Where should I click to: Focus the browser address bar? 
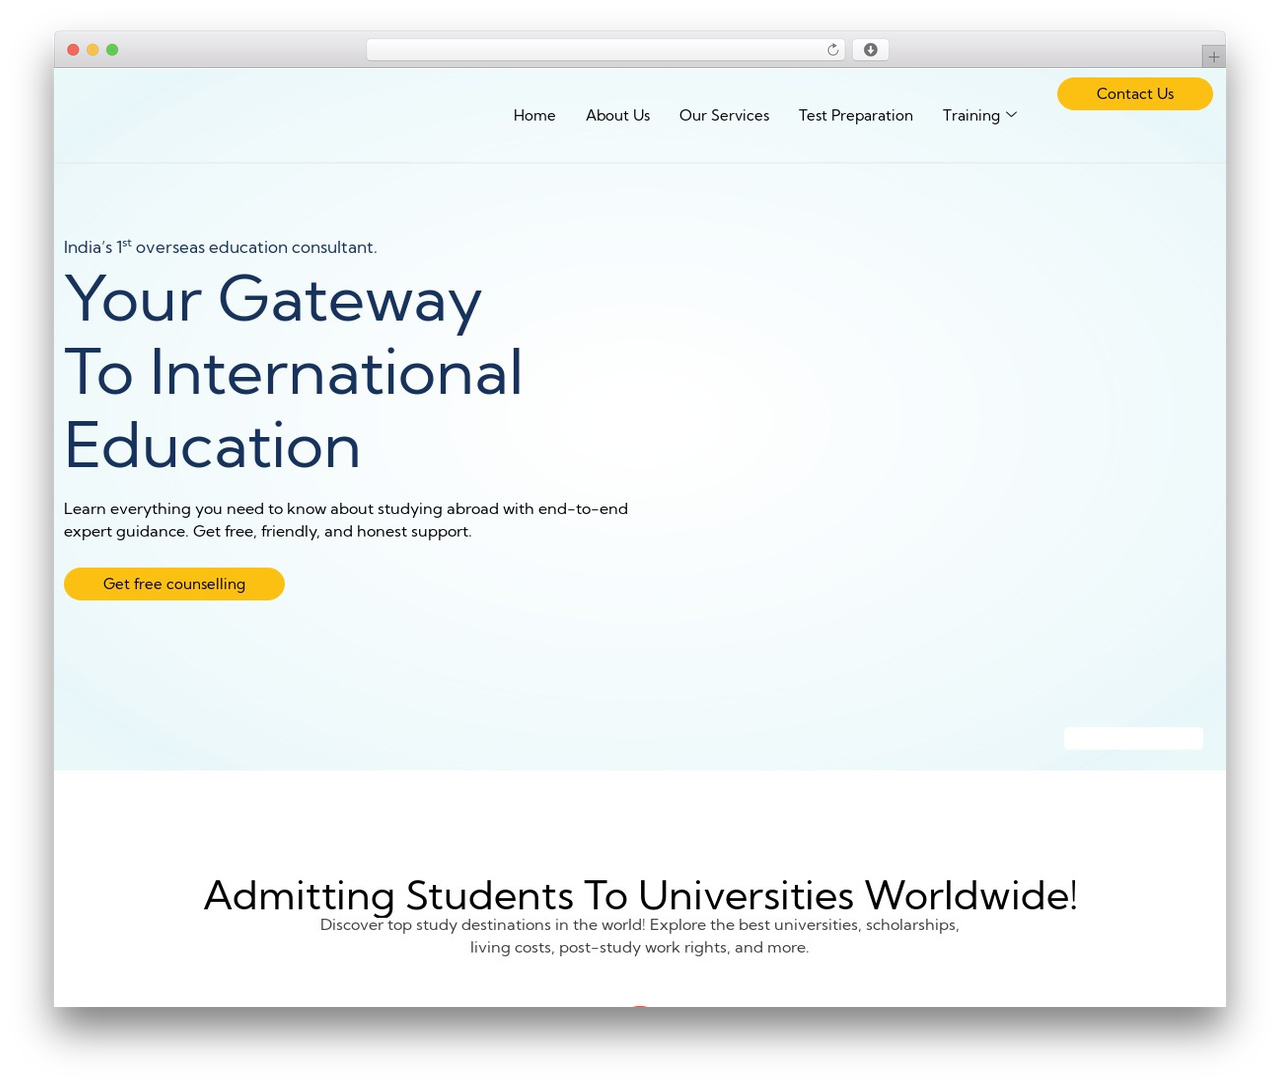[606, 50]
